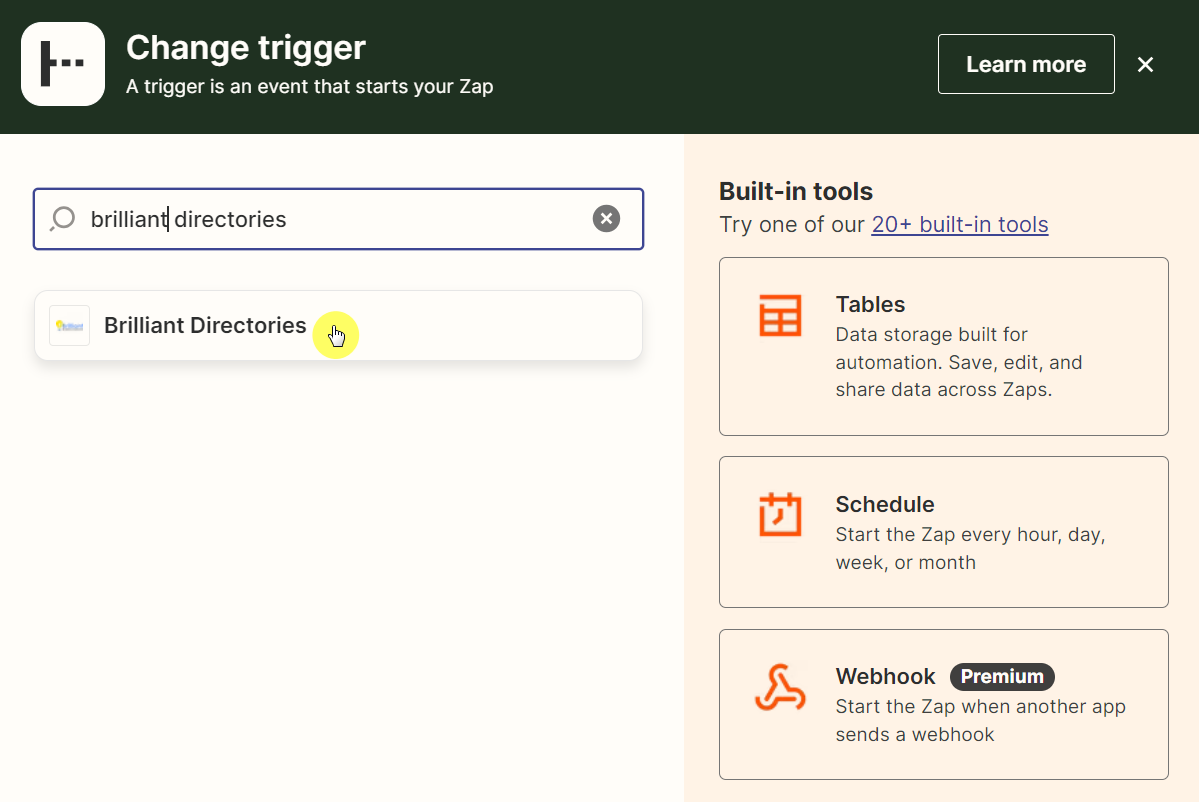The width and height of the screenshot is (1199, 802).
Task: Click the trigger description subtitle text
Action: coord(310,86)
